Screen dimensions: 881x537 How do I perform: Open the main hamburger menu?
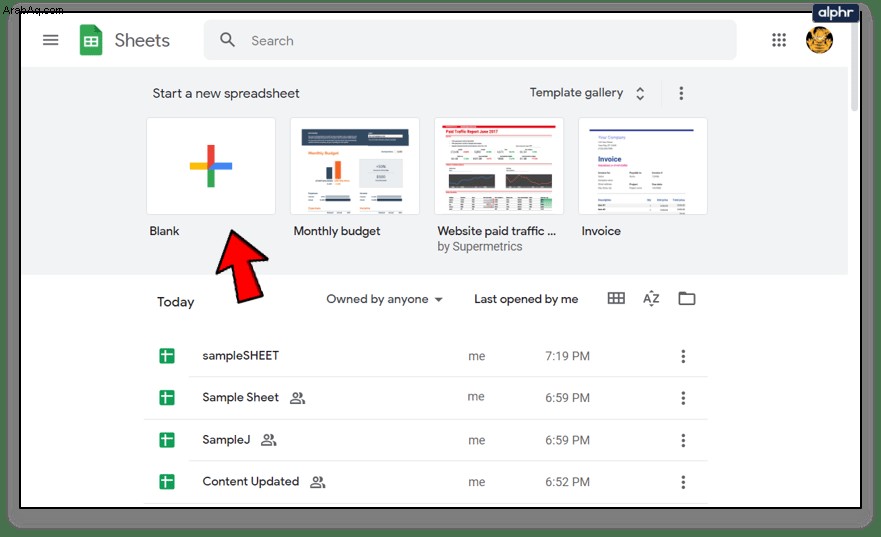coord(51,40)
